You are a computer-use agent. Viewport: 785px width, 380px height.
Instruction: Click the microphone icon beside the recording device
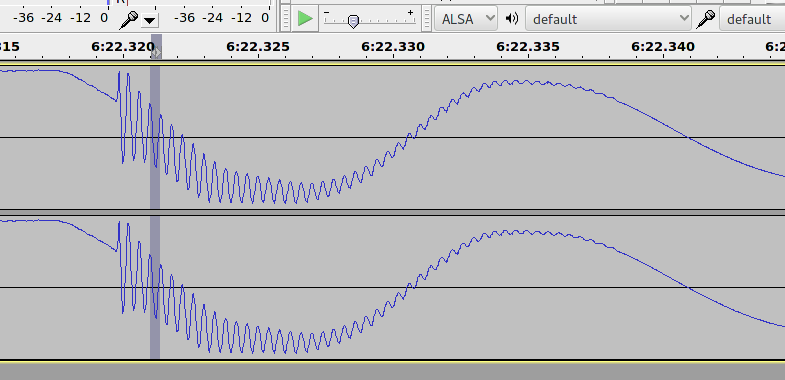705,19
